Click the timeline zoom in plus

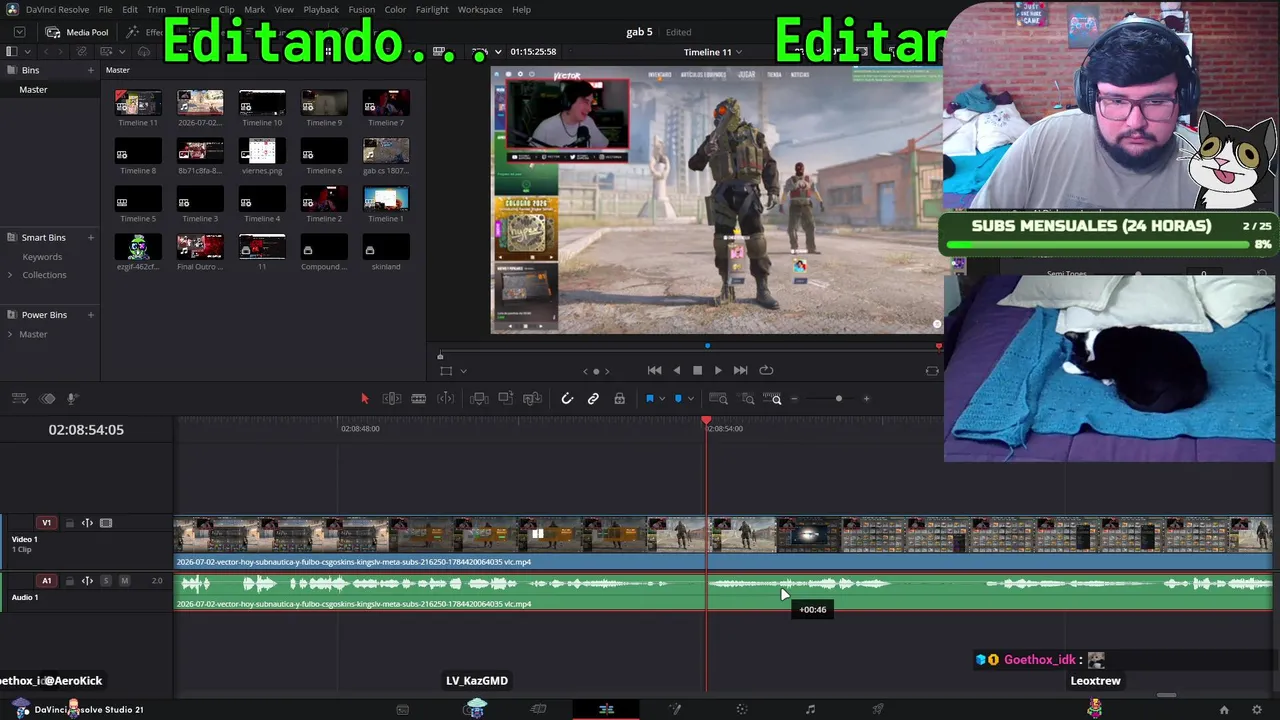[866, 399]
